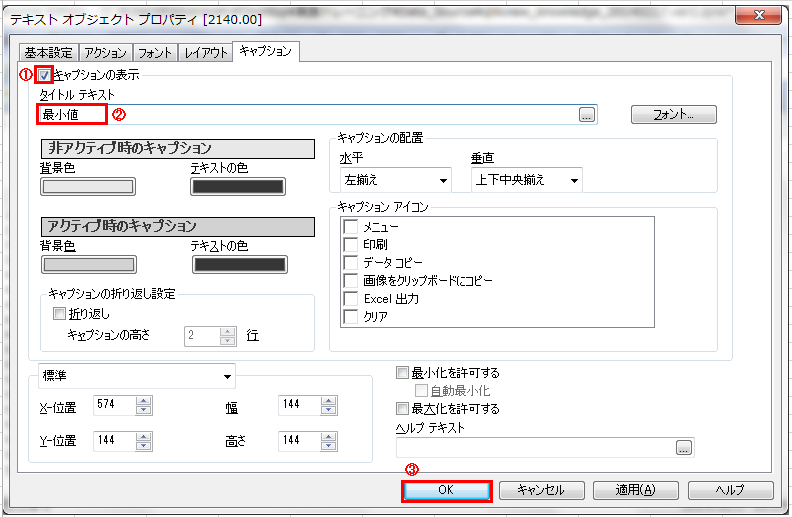Open the 標準 dropdown
792x517 pixels.
(x=137, y=376)
